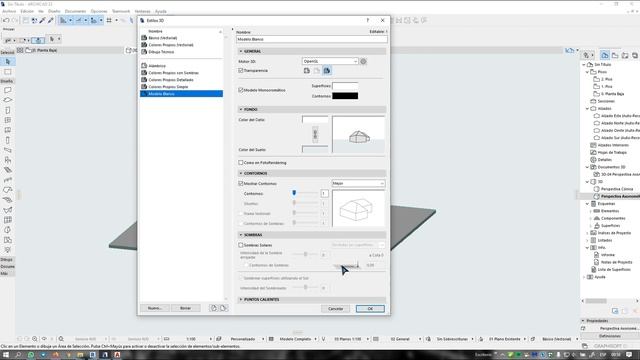Open the Documento menu
Screen dimensions: 640x360
pyautogui.click(x=76, y=11)
